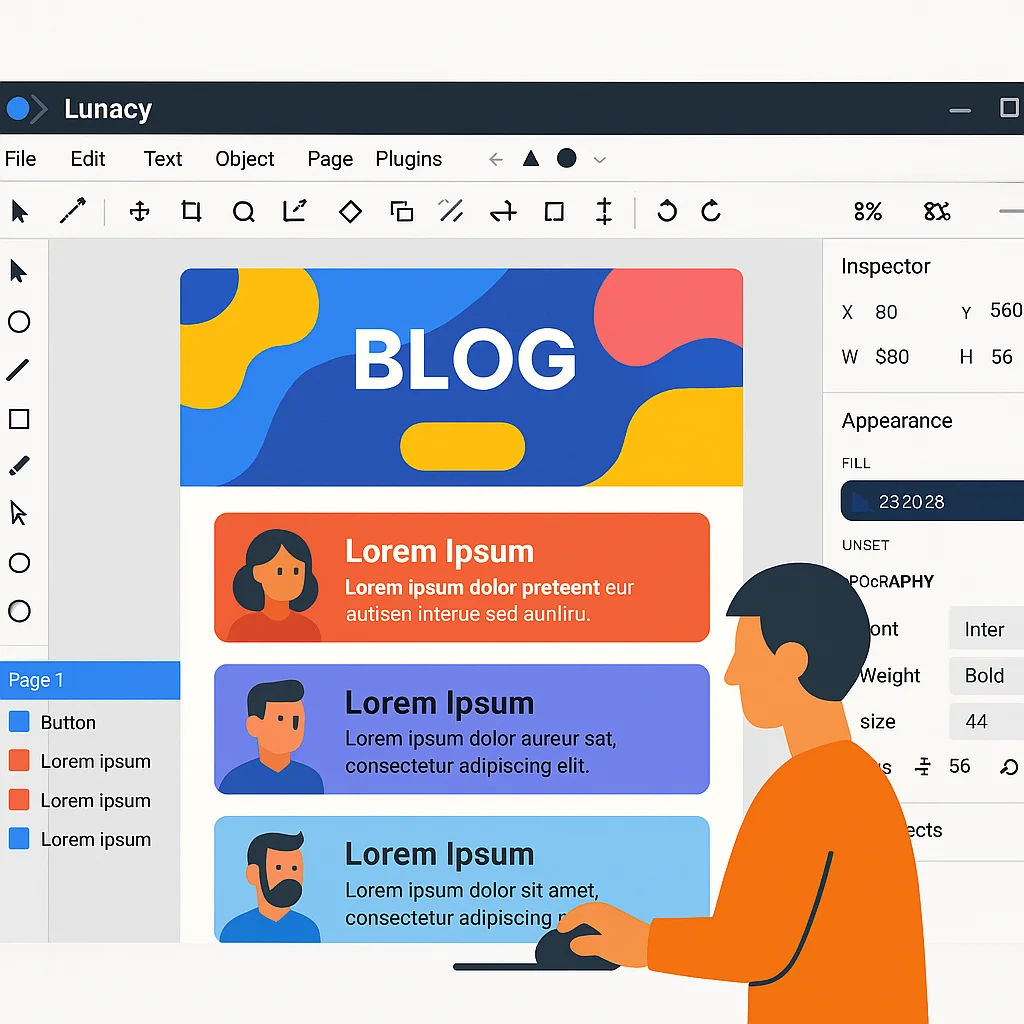Open the Plugins menu

point(409,158)
